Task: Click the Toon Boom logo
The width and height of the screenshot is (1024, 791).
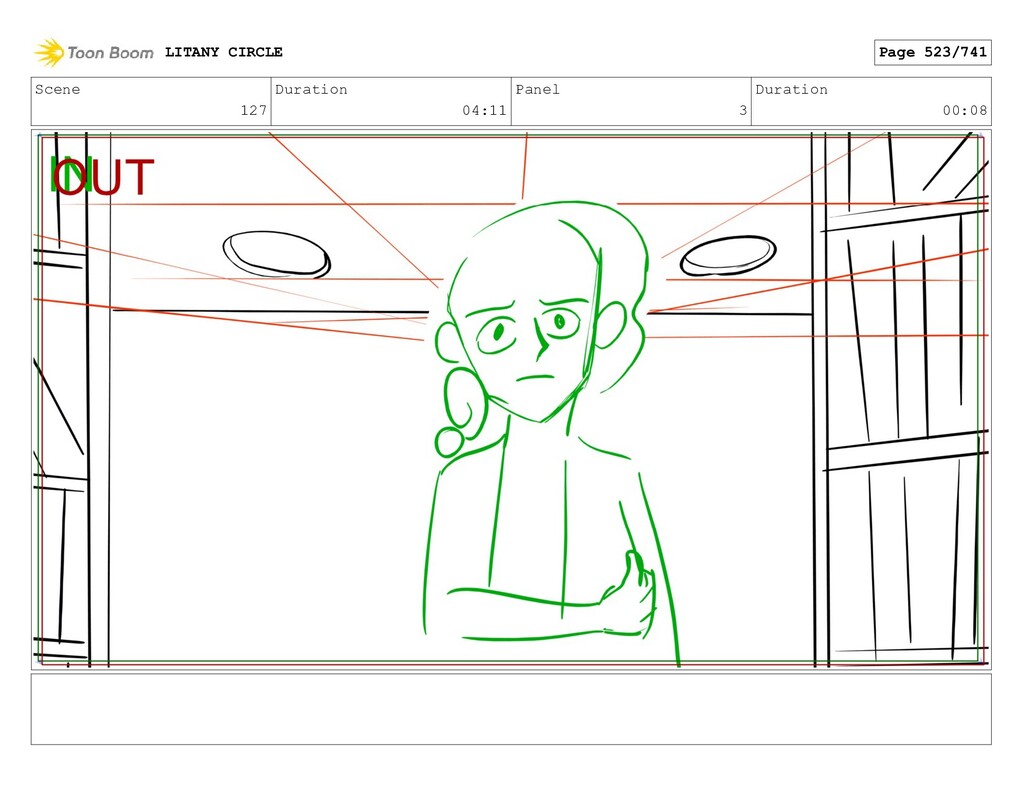Action: click(94, 52)
